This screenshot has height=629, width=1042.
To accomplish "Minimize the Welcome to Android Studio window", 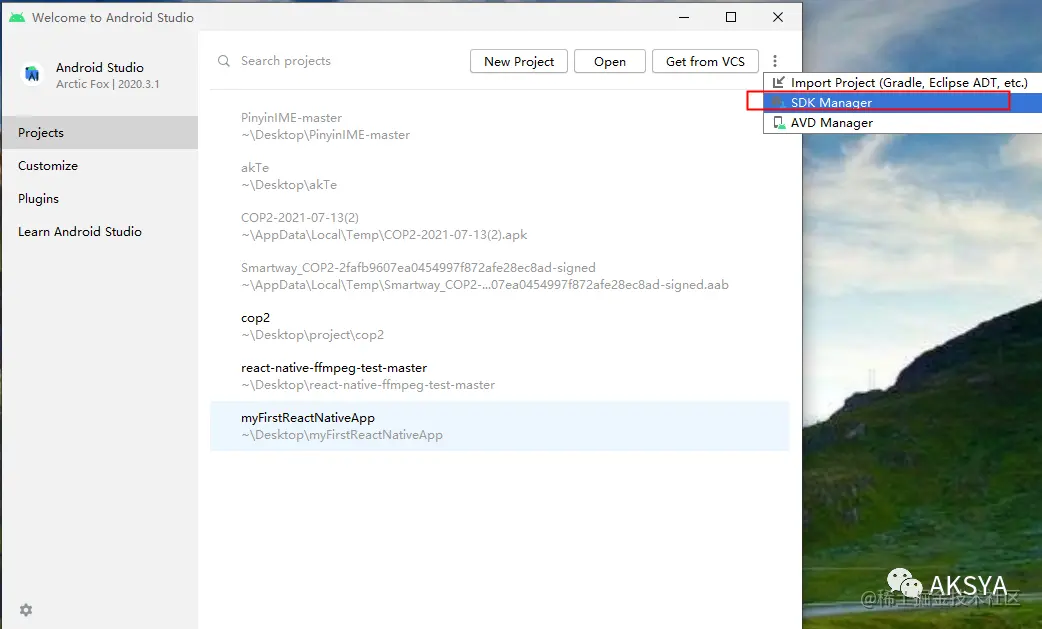I will (x=684, y=17).
